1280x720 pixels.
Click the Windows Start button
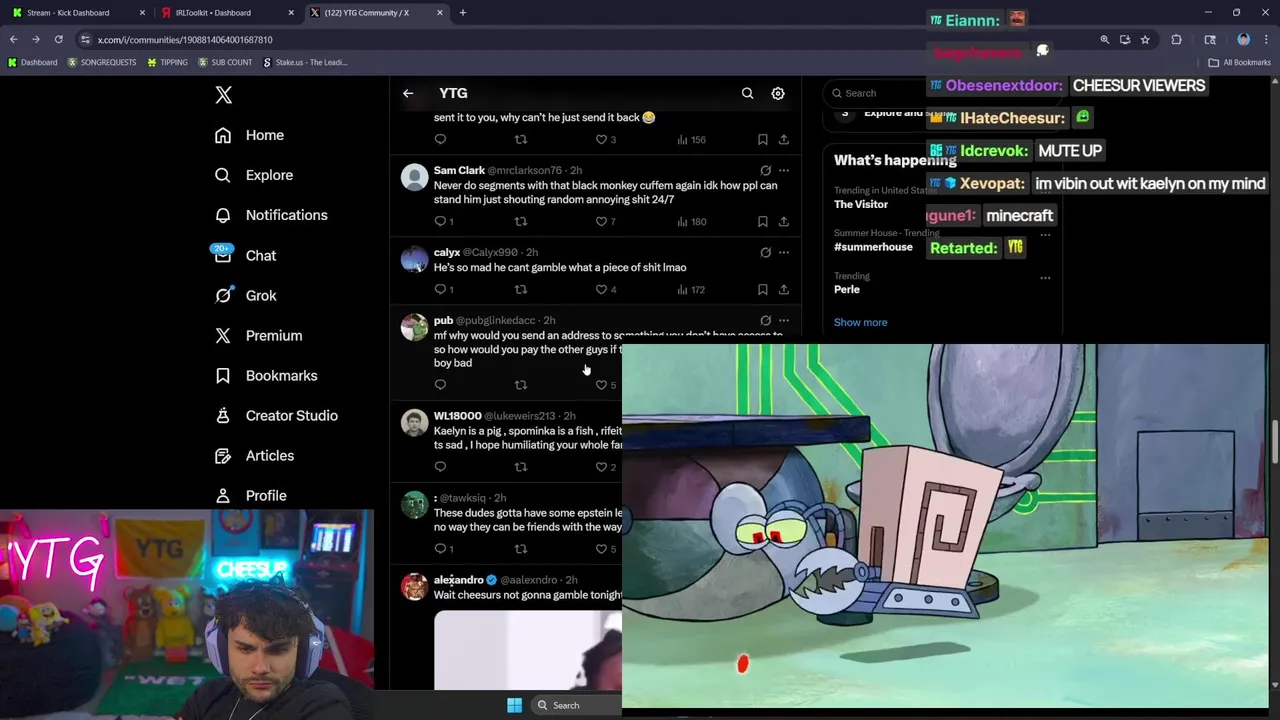pos(514,705)
